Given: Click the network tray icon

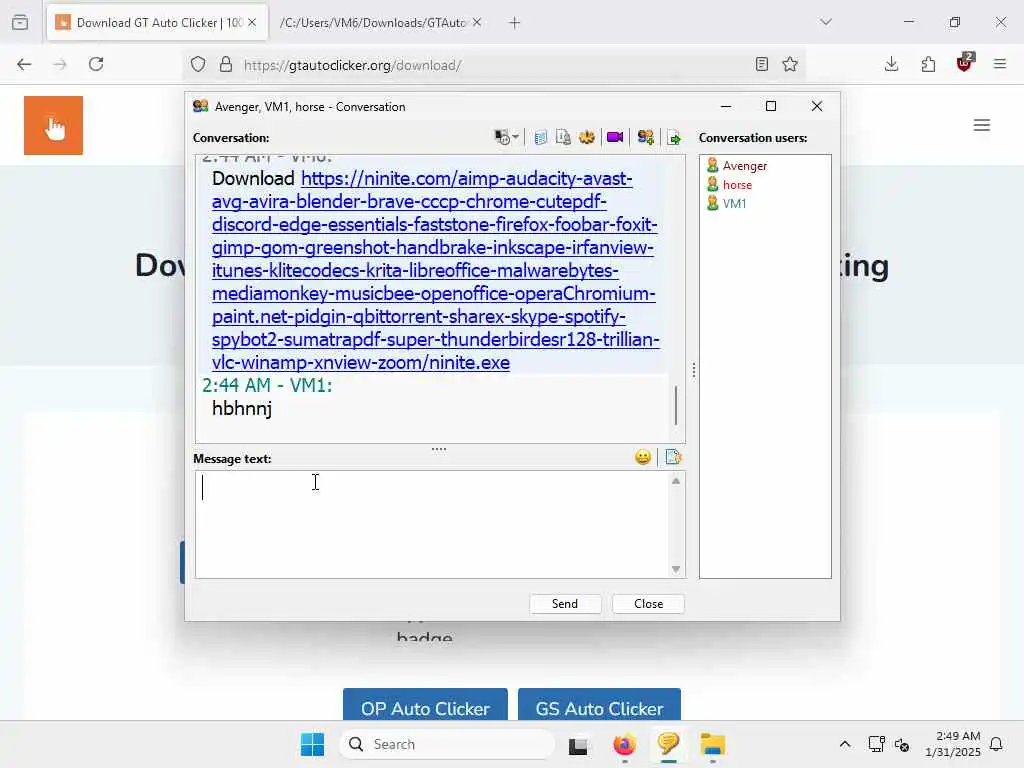Looking at the screenshot, I should point(876,744).
